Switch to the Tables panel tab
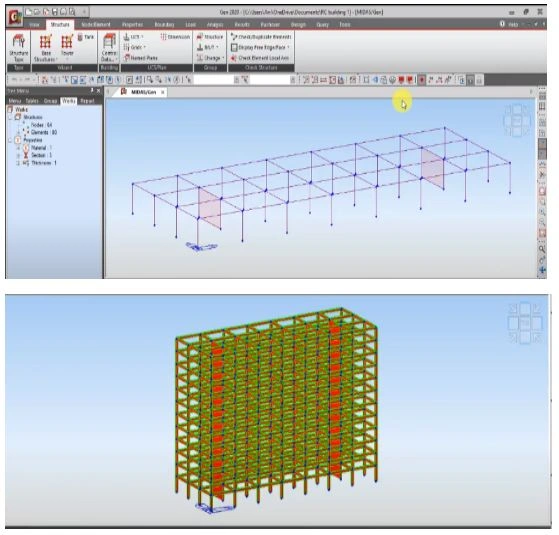Screen dimensions: 559x535 32,101
